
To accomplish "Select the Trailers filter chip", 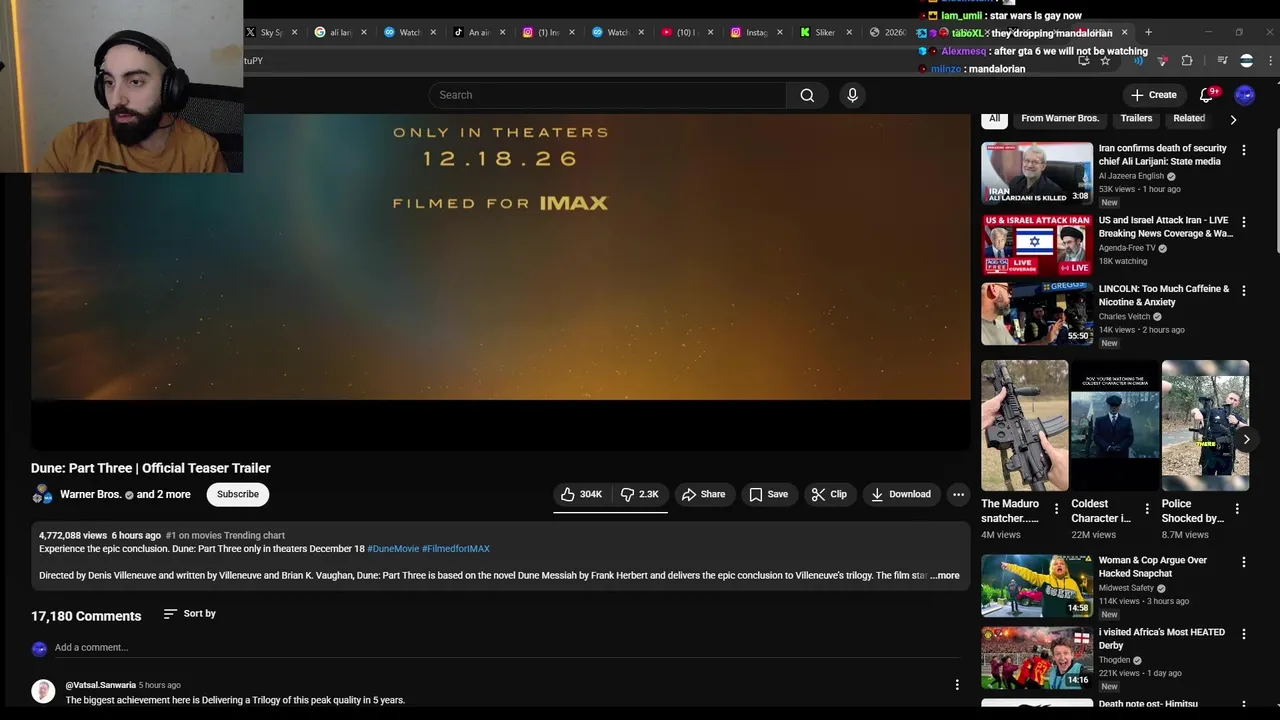I will tap(1136, 118).
